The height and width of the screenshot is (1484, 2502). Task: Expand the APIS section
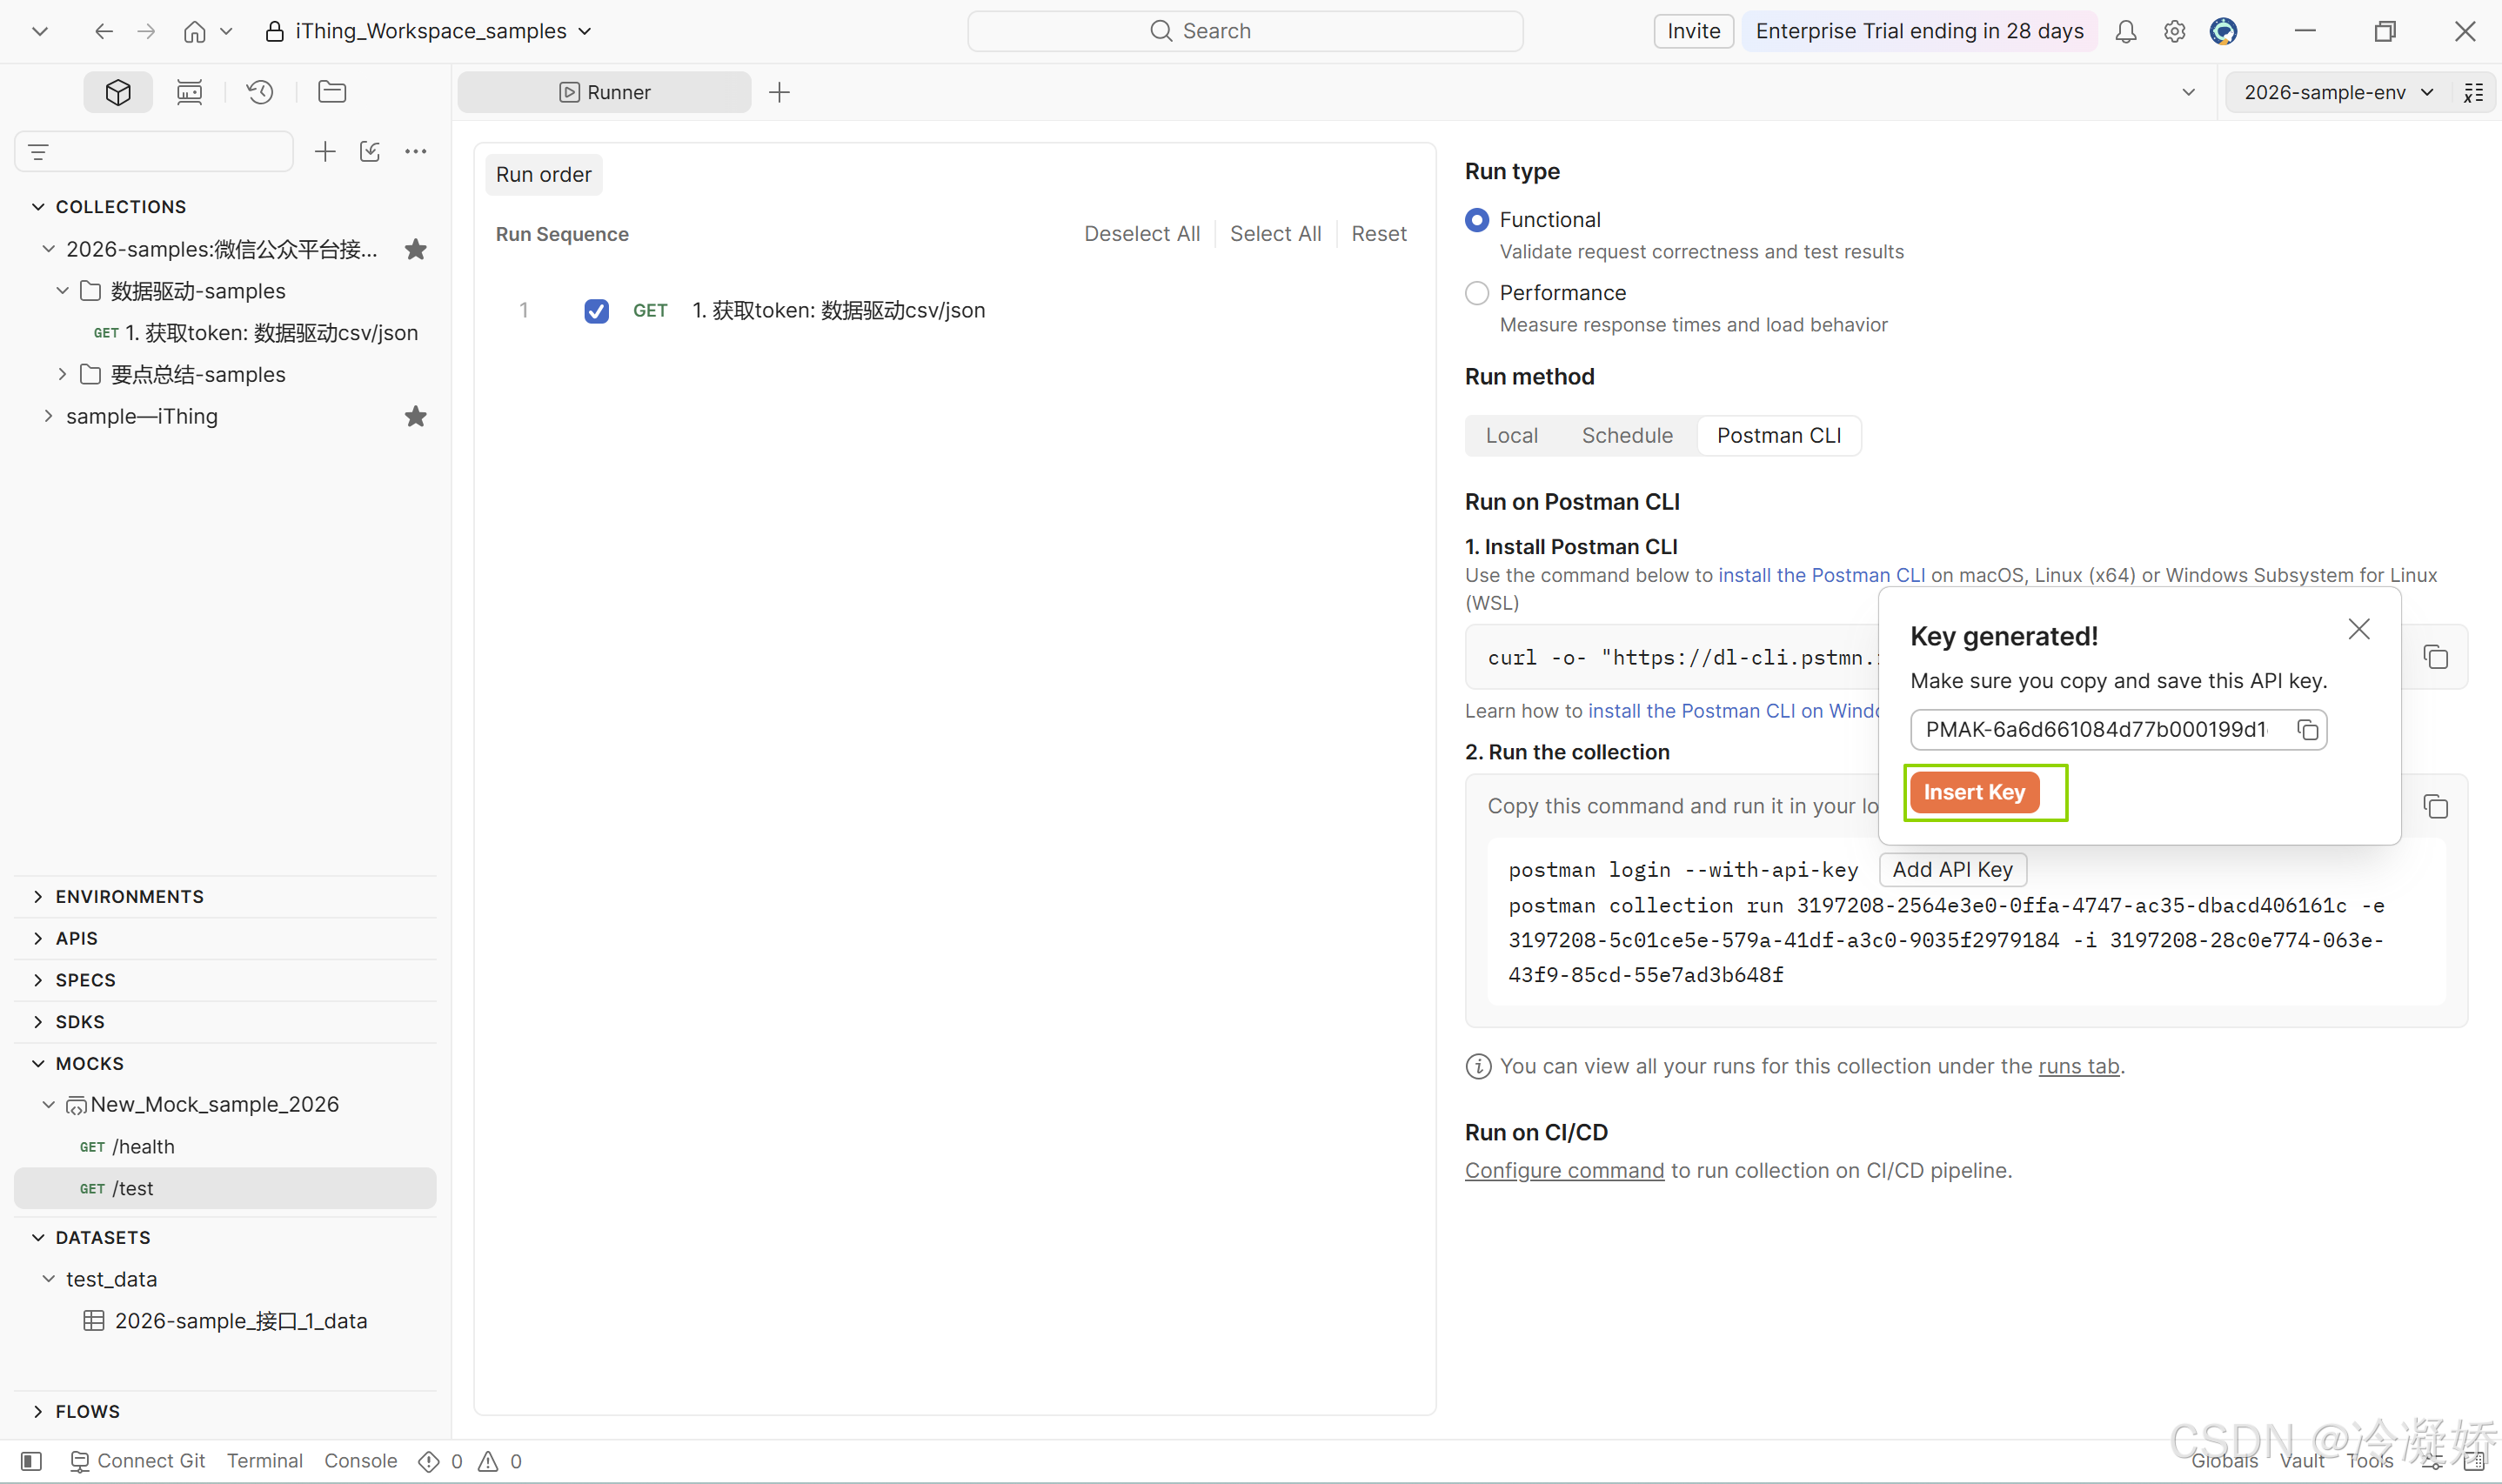pos(38,939)
